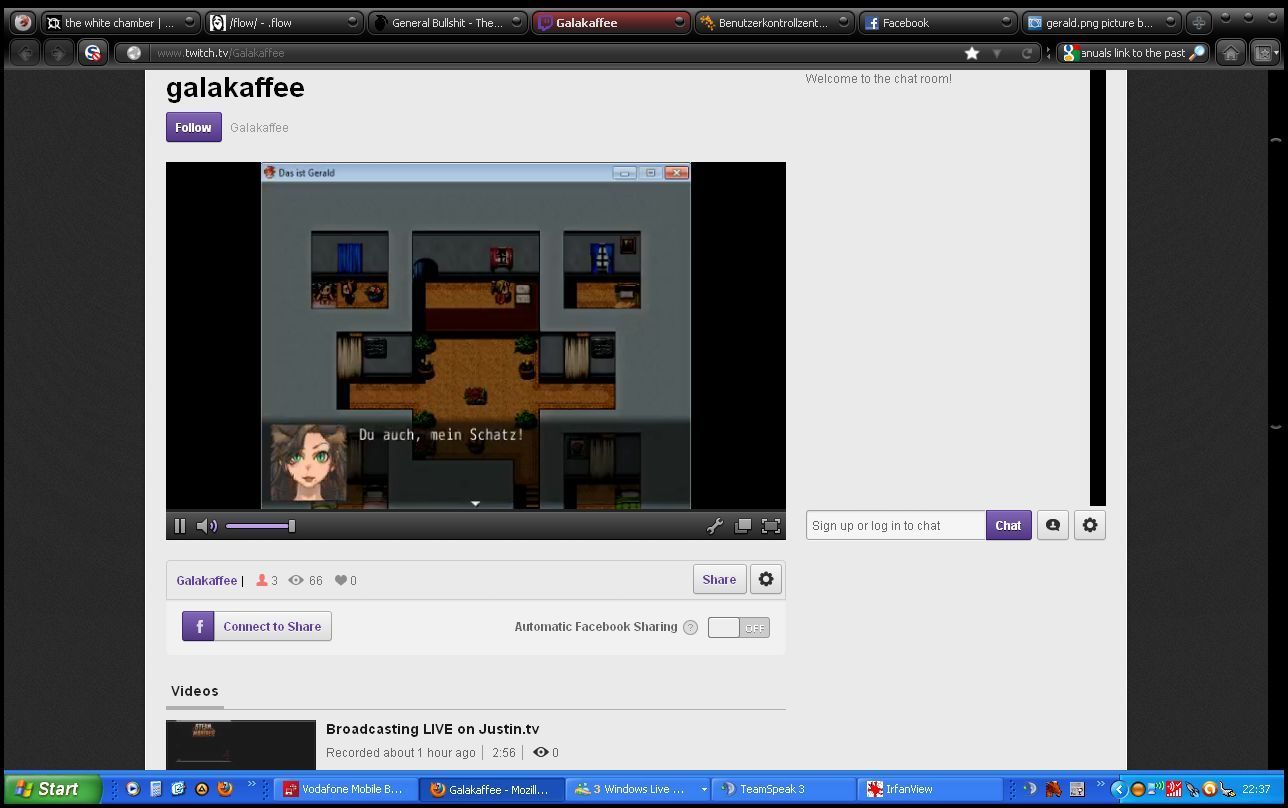Switch to TeamSpeak 3 in taskbar
Image resolution: width=1288 pixels, height=808 pixels.
pos(784,789)
